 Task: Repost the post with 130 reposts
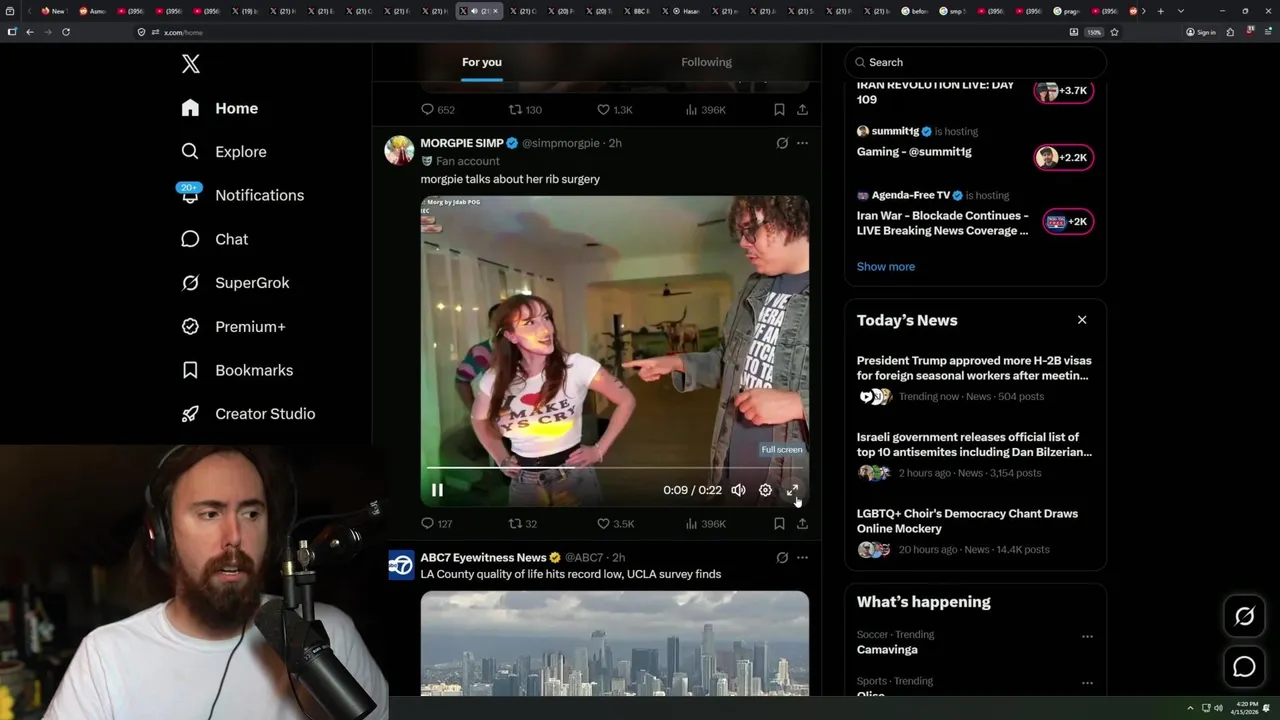point(525,110)
